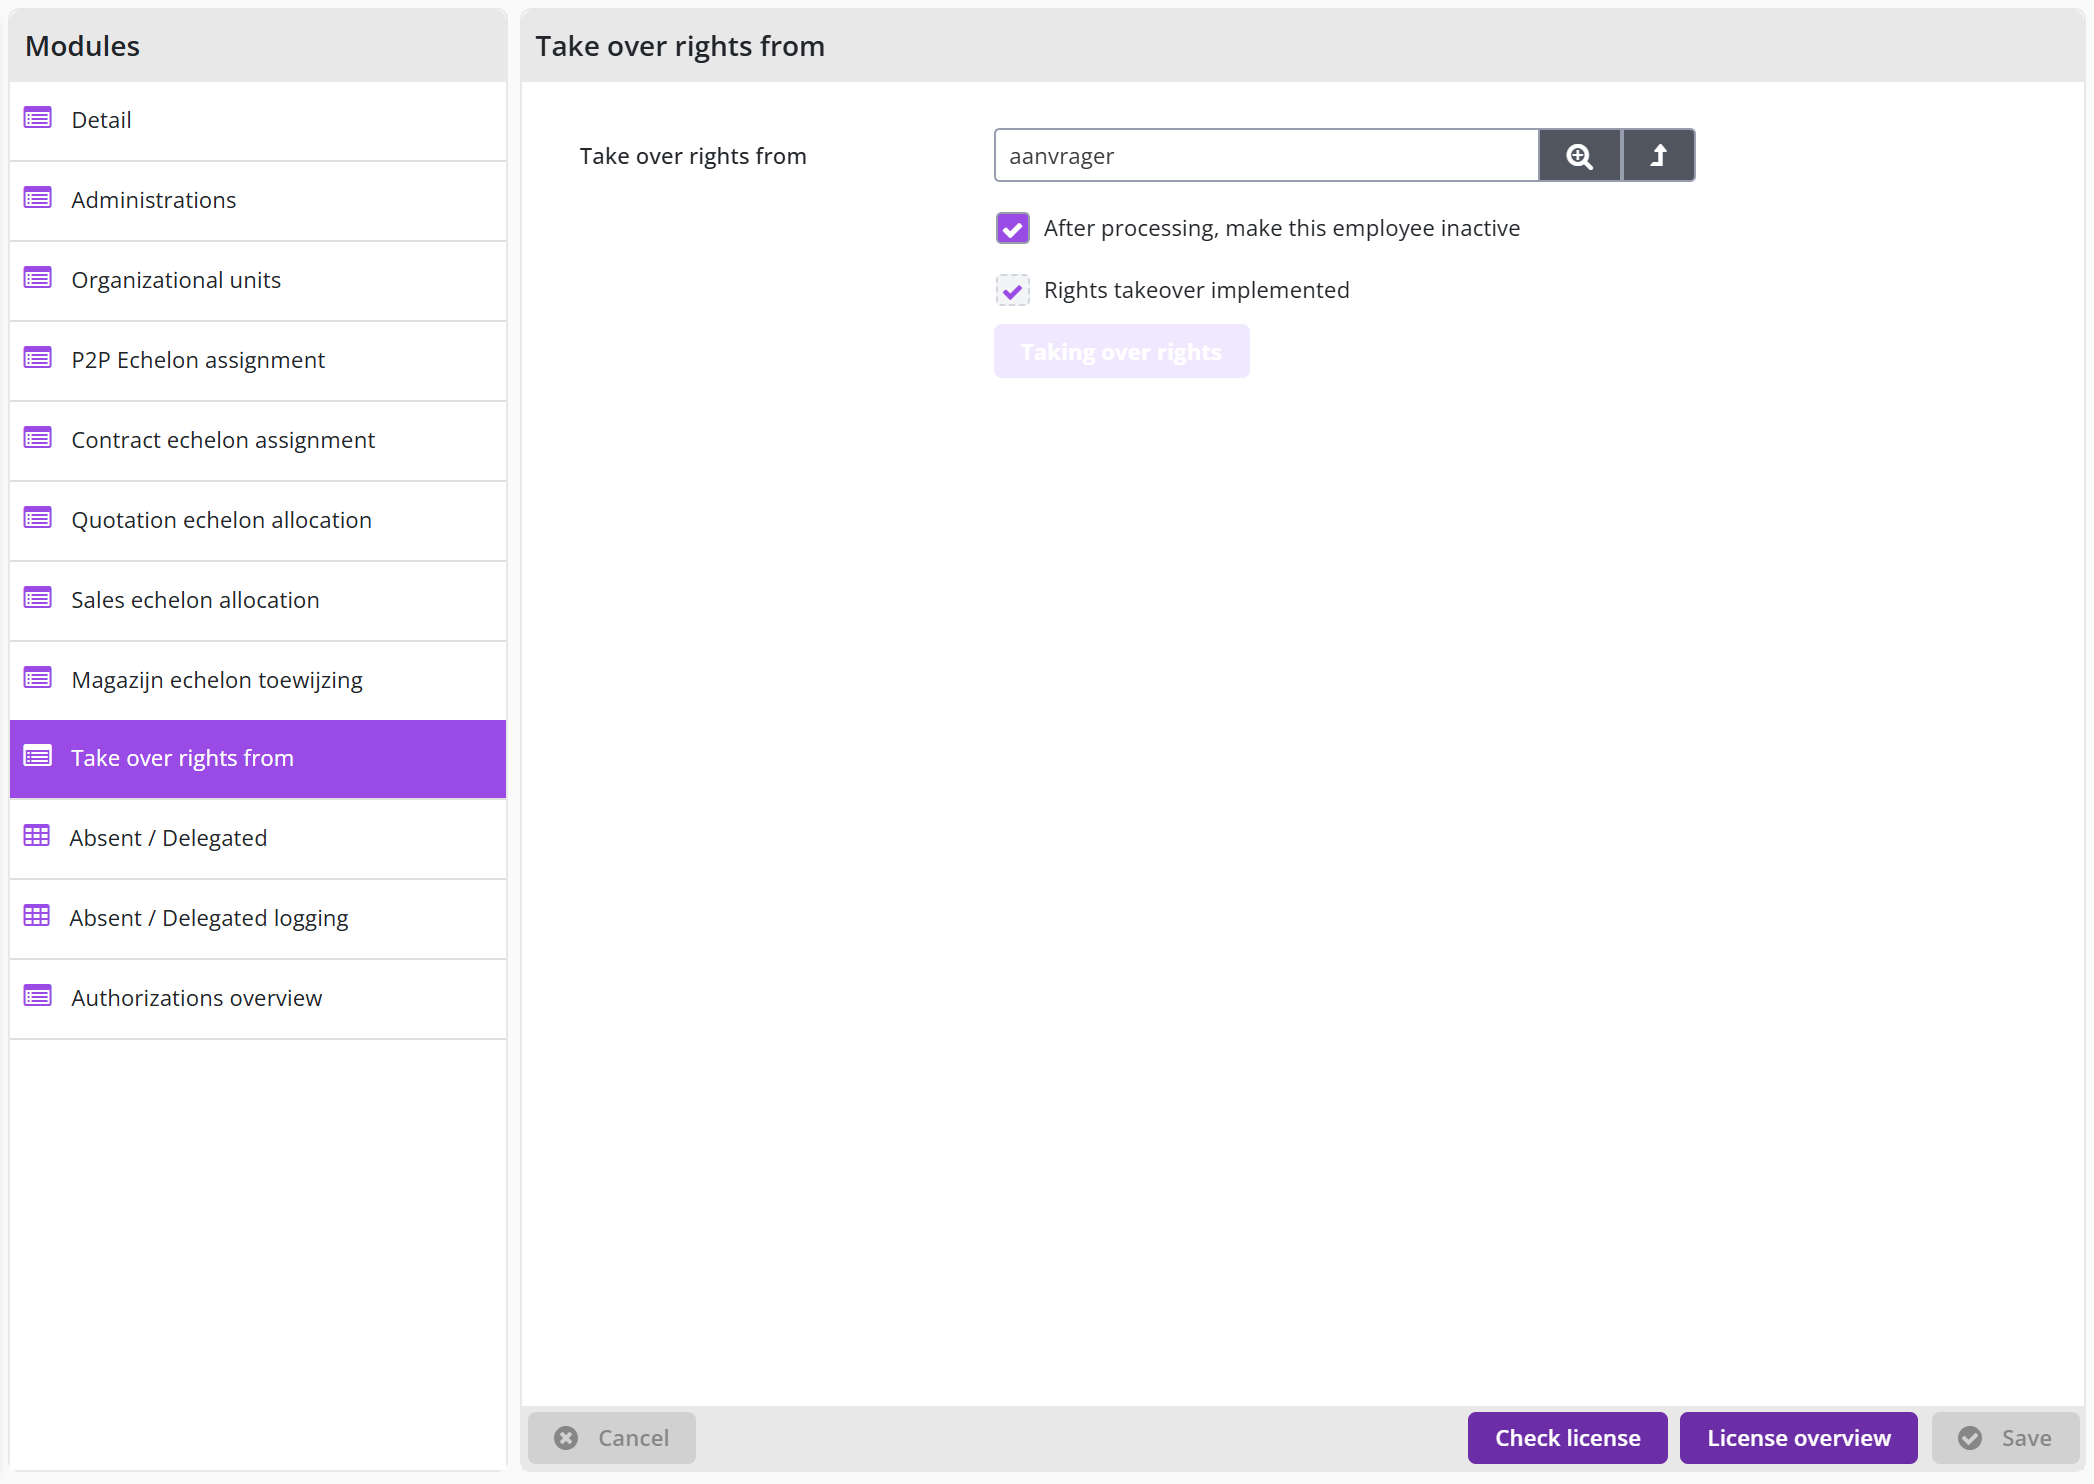
Task: Open Absent / Delegated module
Action: [258, 838]
